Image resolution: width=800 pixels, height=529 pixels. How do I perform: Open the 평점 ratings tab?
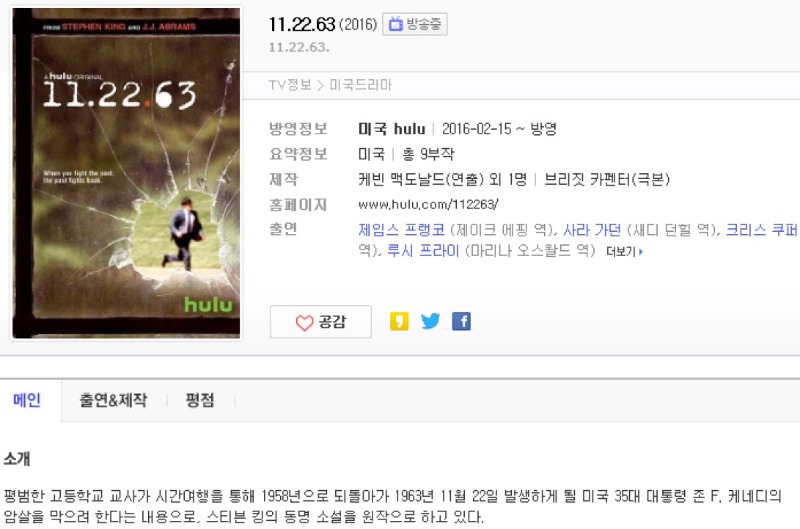[x=200, y=400]
